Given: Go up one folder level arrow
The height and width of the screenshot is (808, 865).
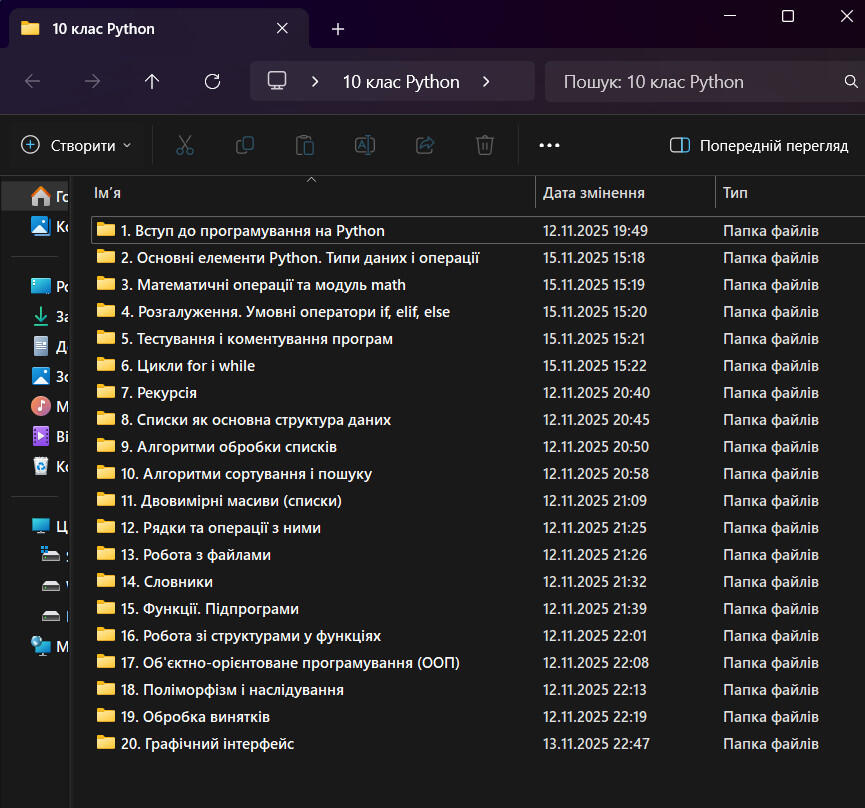Looking at the screenshot, I should point(152,82).
